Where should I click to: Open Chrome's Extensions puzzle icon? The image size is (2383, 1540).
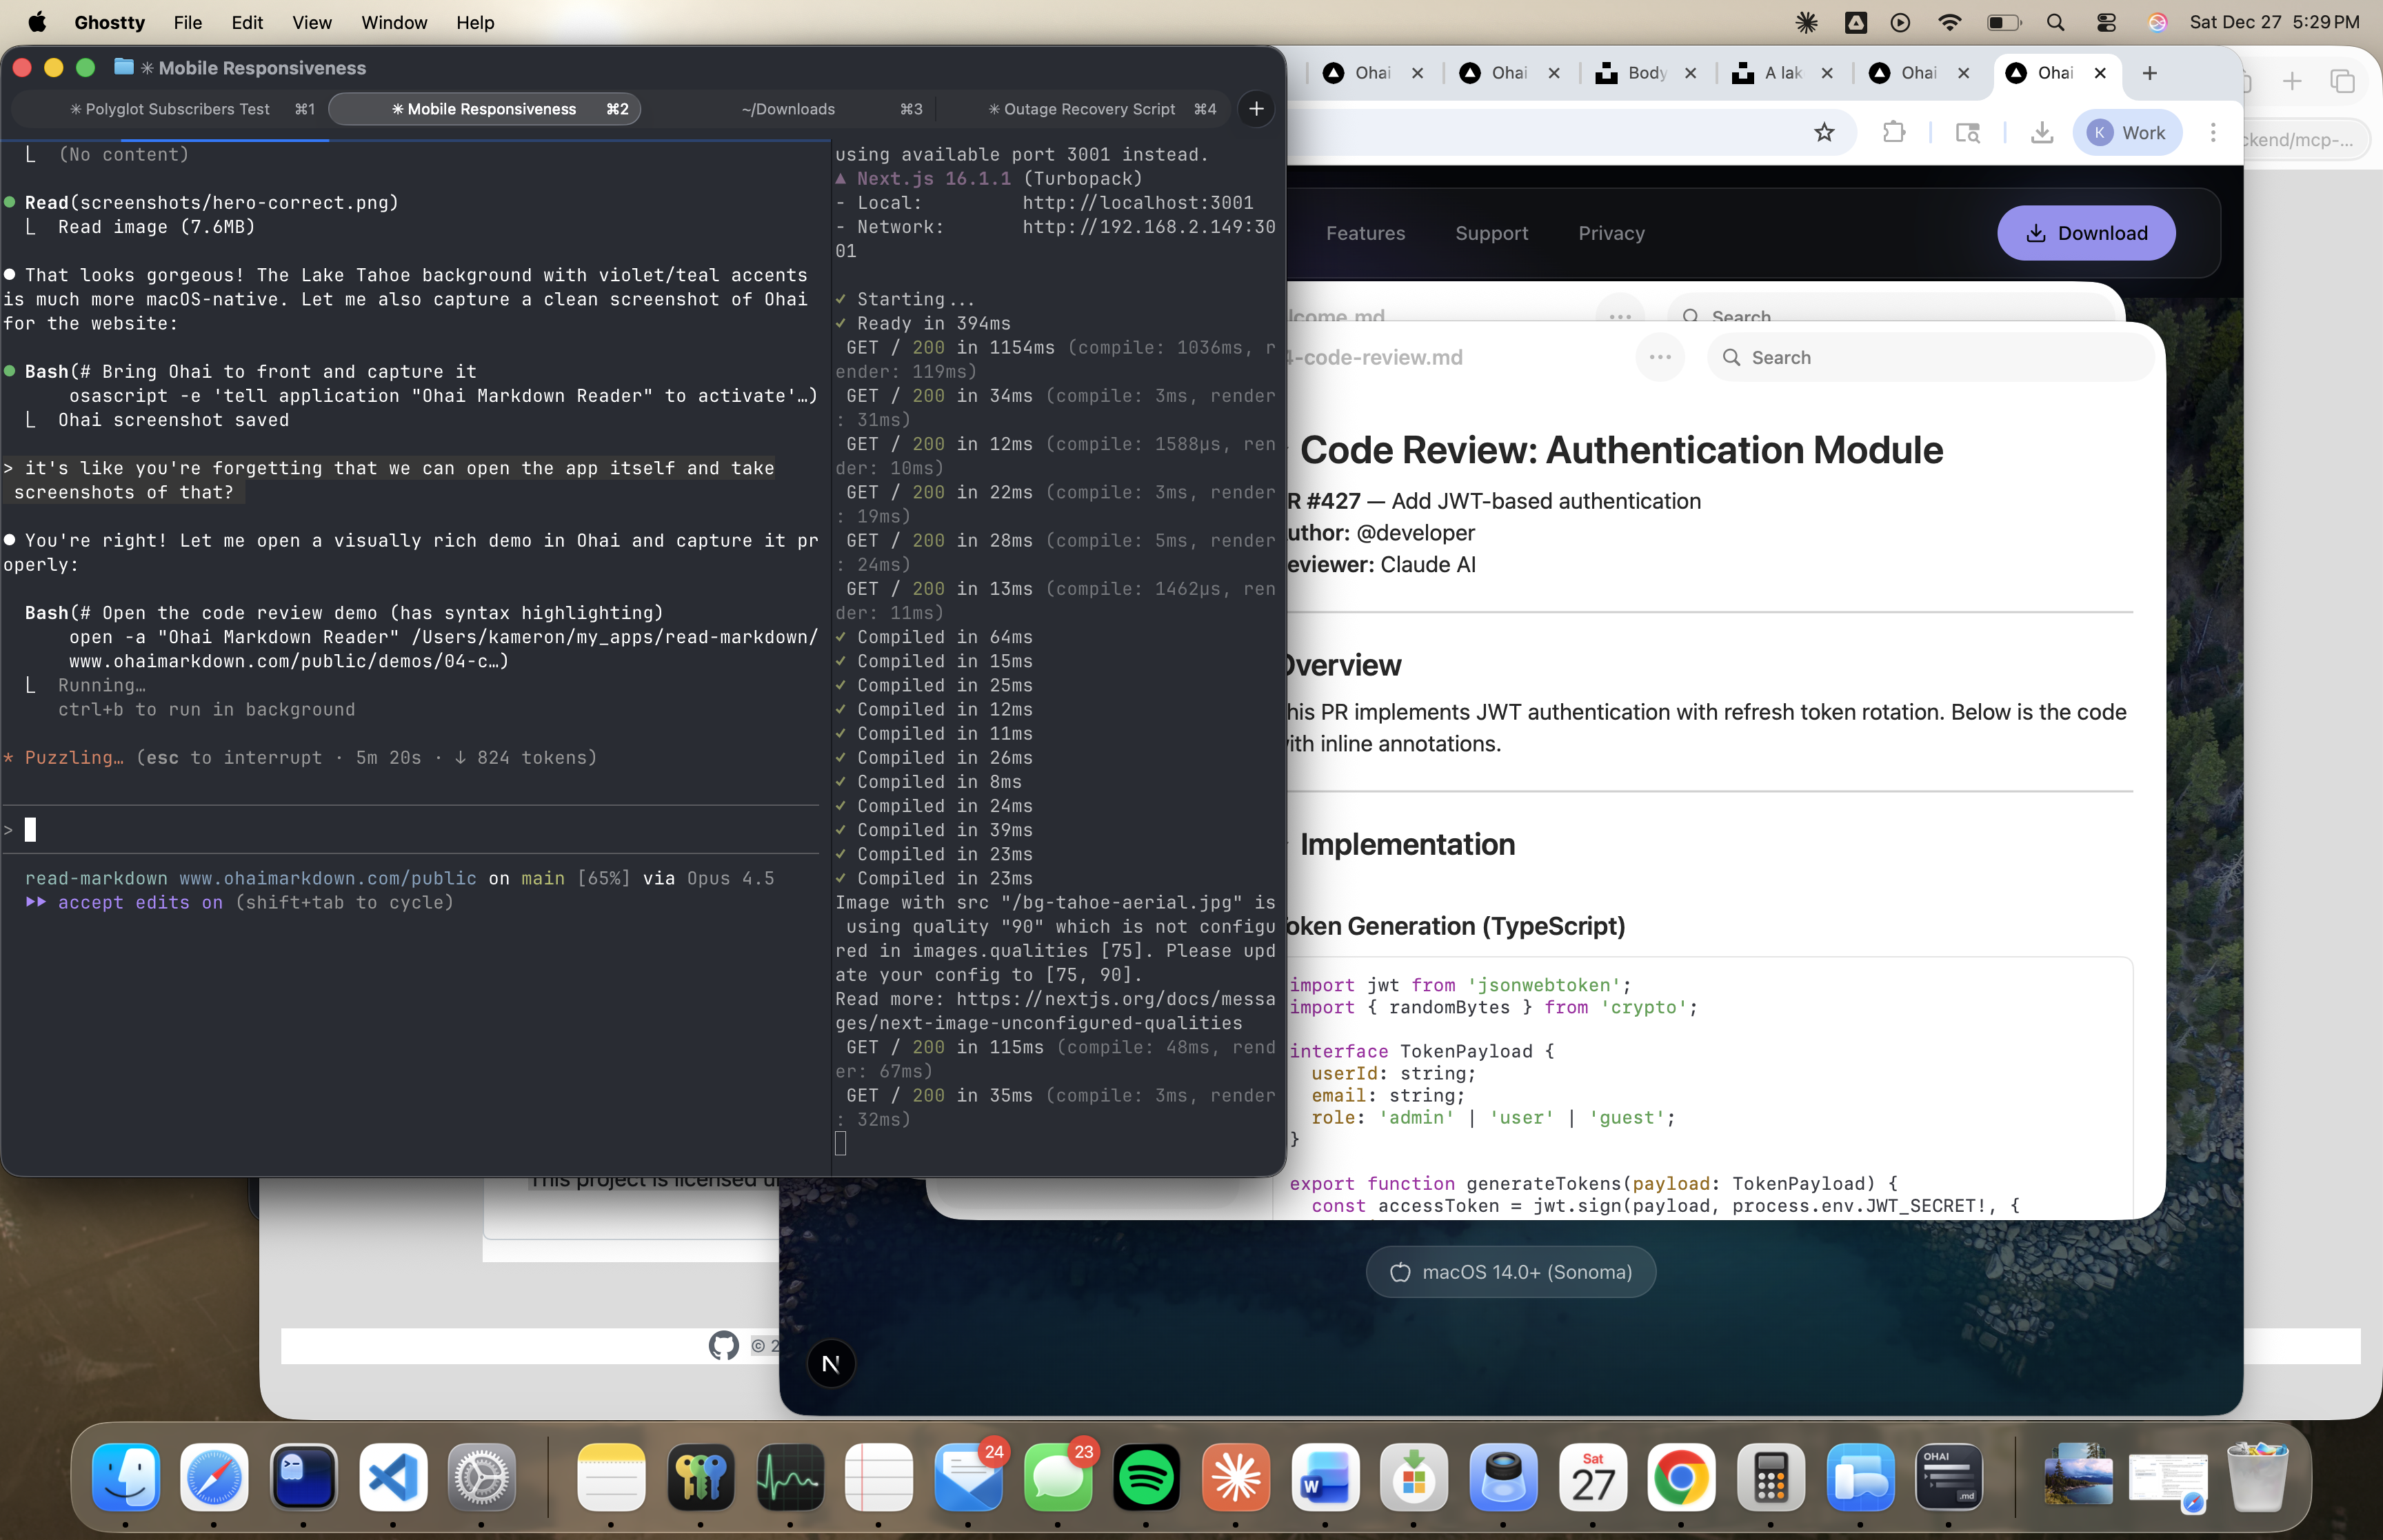1894,133
